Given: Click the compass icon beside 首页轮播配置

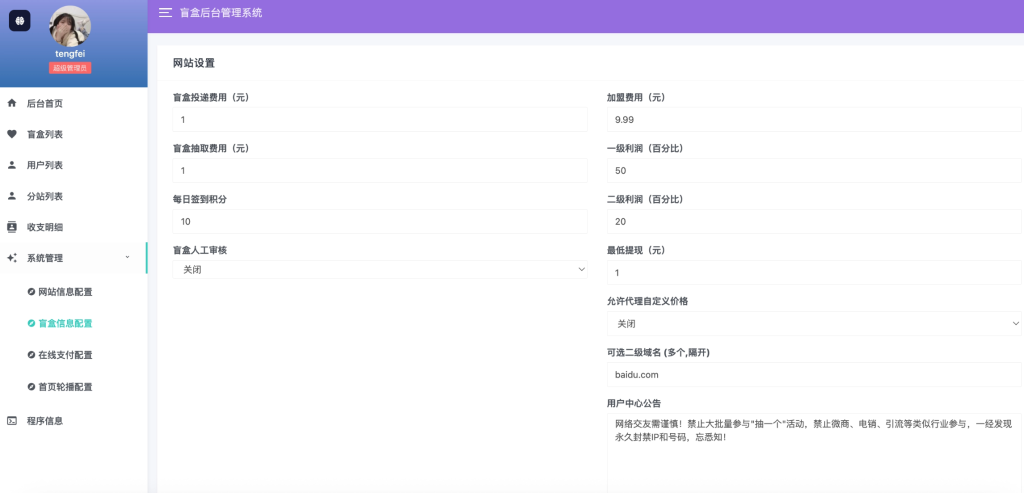Looking at the screenshot, I should (31, 387).
